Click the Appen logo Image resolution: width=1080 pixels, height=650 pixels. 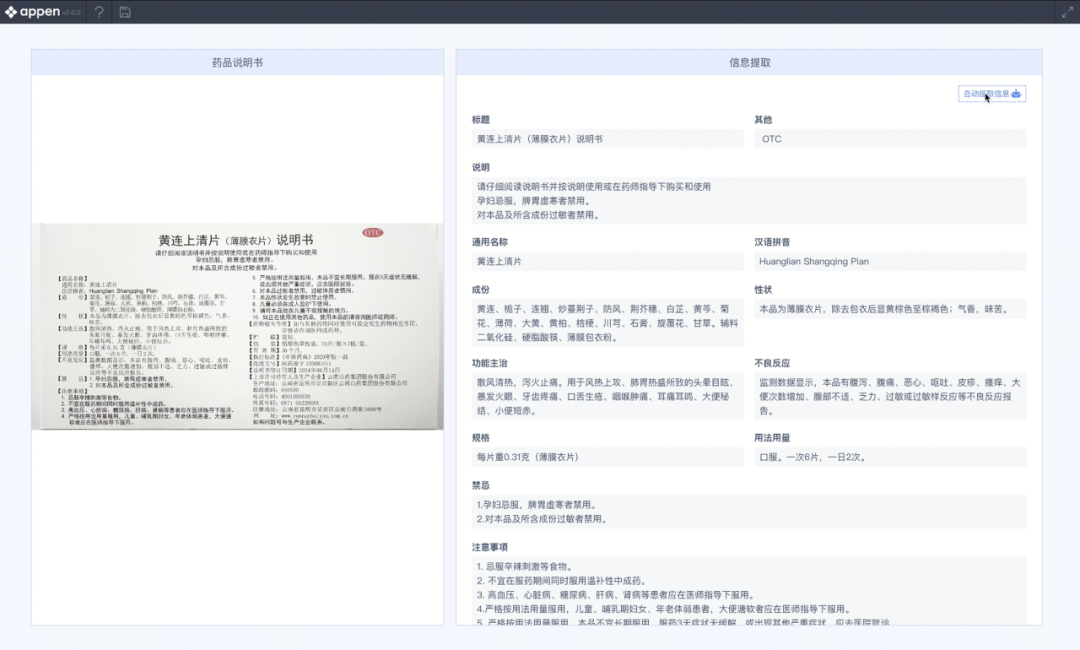tap(32, 12)
